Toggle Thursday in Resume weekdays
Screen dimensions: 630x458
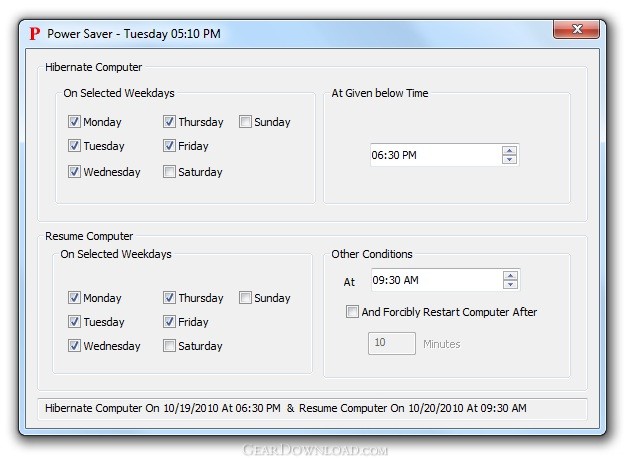170,298
